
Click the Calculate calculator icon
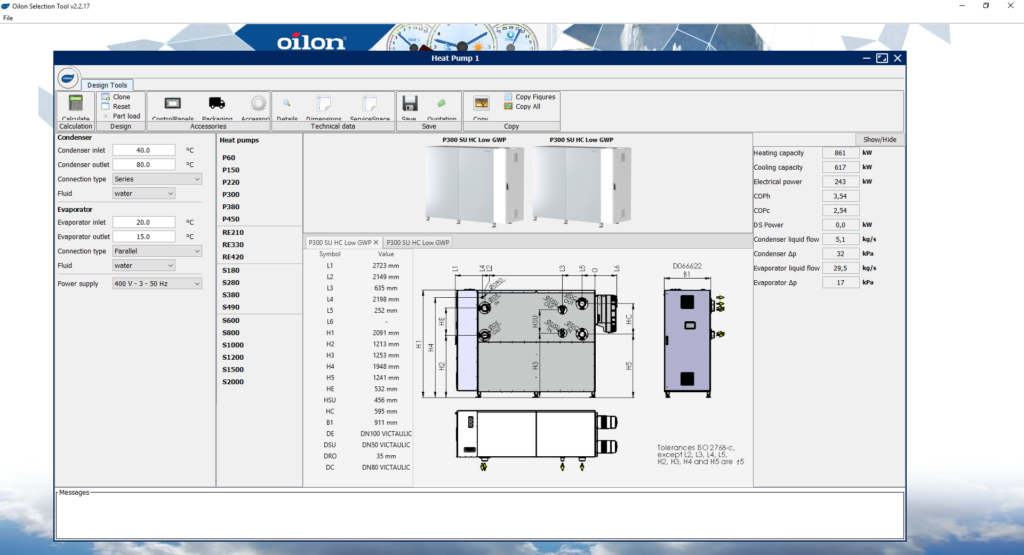[x=76, y=104]
